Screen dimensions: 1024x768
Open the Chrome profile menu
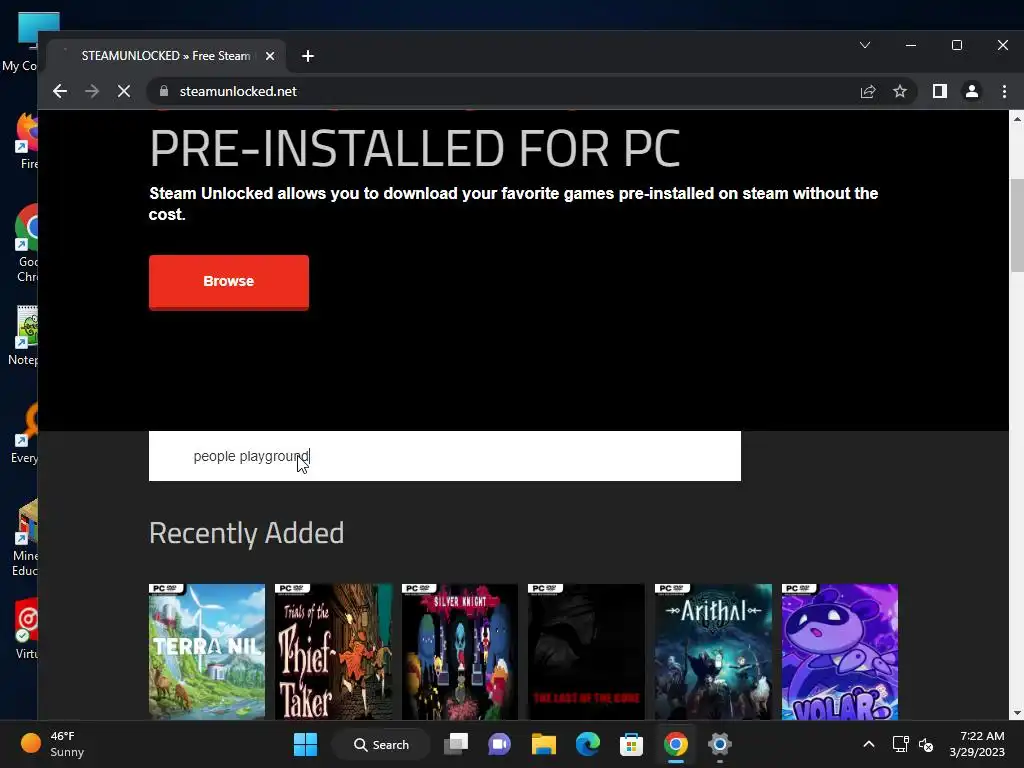click(972, 91)
